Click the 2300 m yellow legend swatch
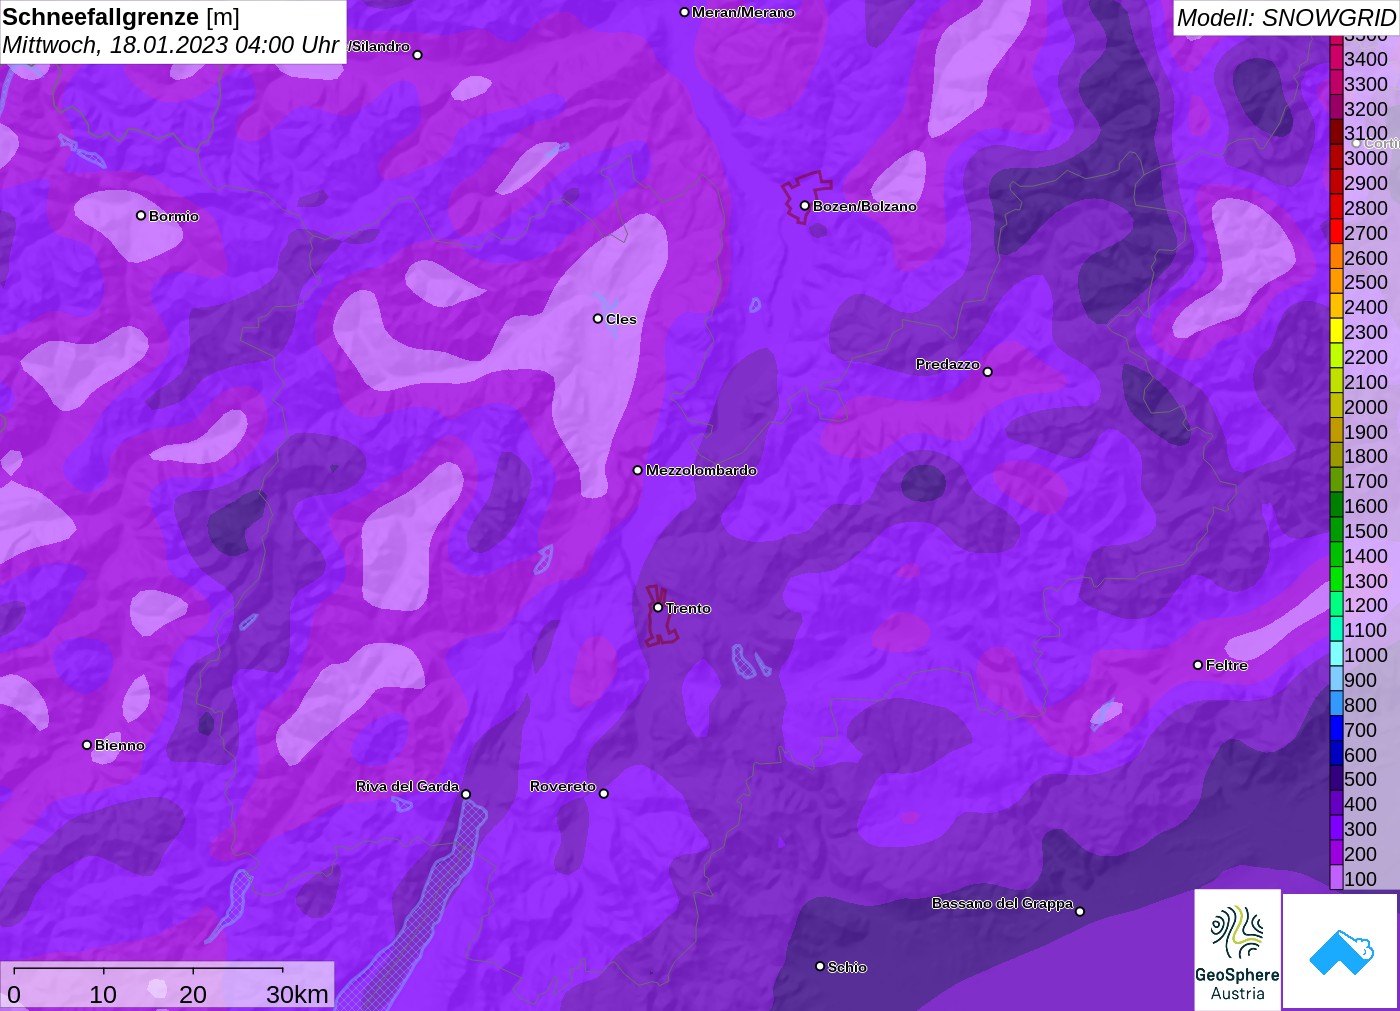 tap(1336, 332)
